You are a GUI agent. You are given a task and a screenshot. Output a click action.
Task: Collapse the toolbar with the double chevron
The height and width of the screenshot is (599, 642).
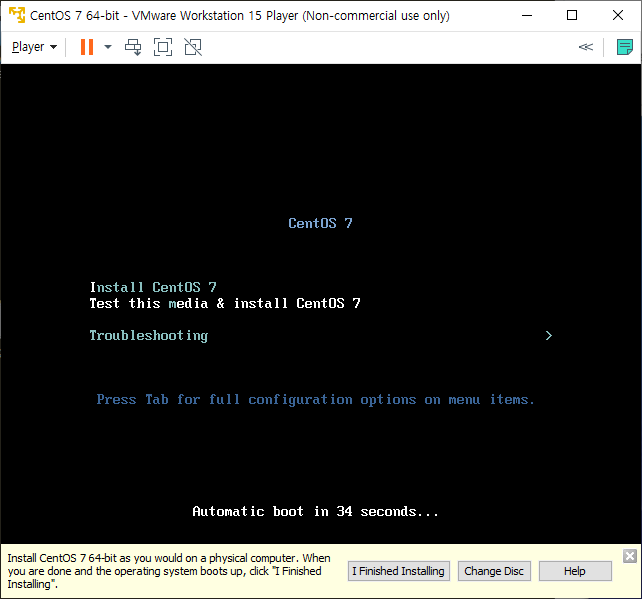(586, 47)
